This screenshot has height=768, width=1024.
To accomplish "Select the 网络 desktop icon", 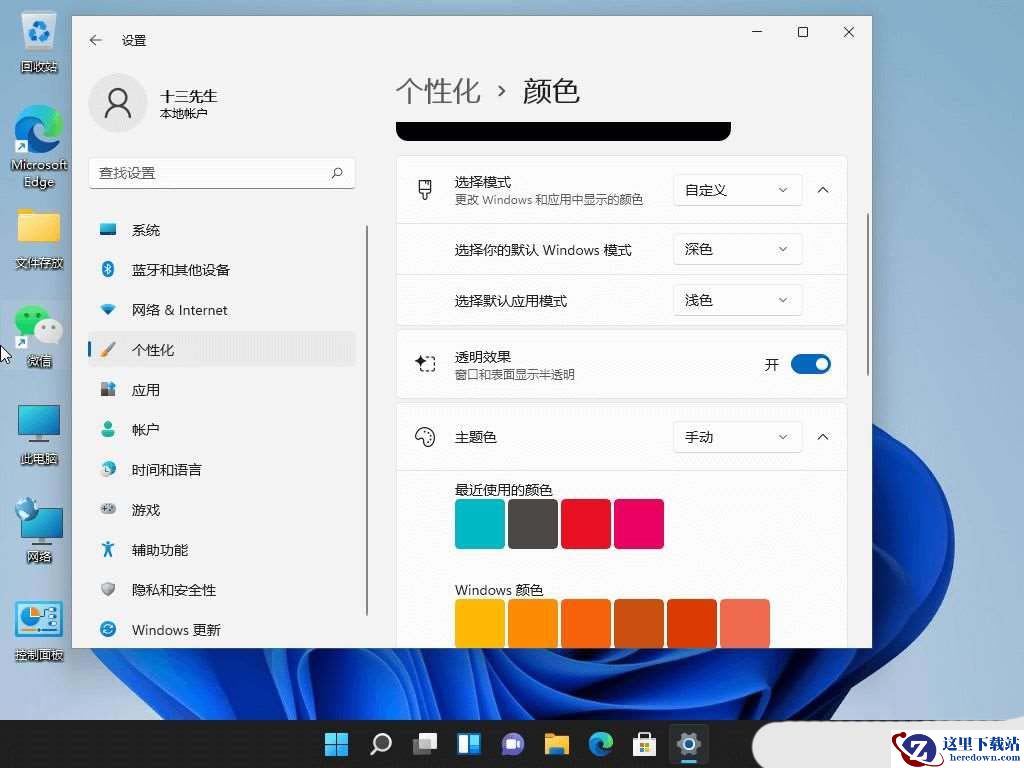I will tap(39, 530).
